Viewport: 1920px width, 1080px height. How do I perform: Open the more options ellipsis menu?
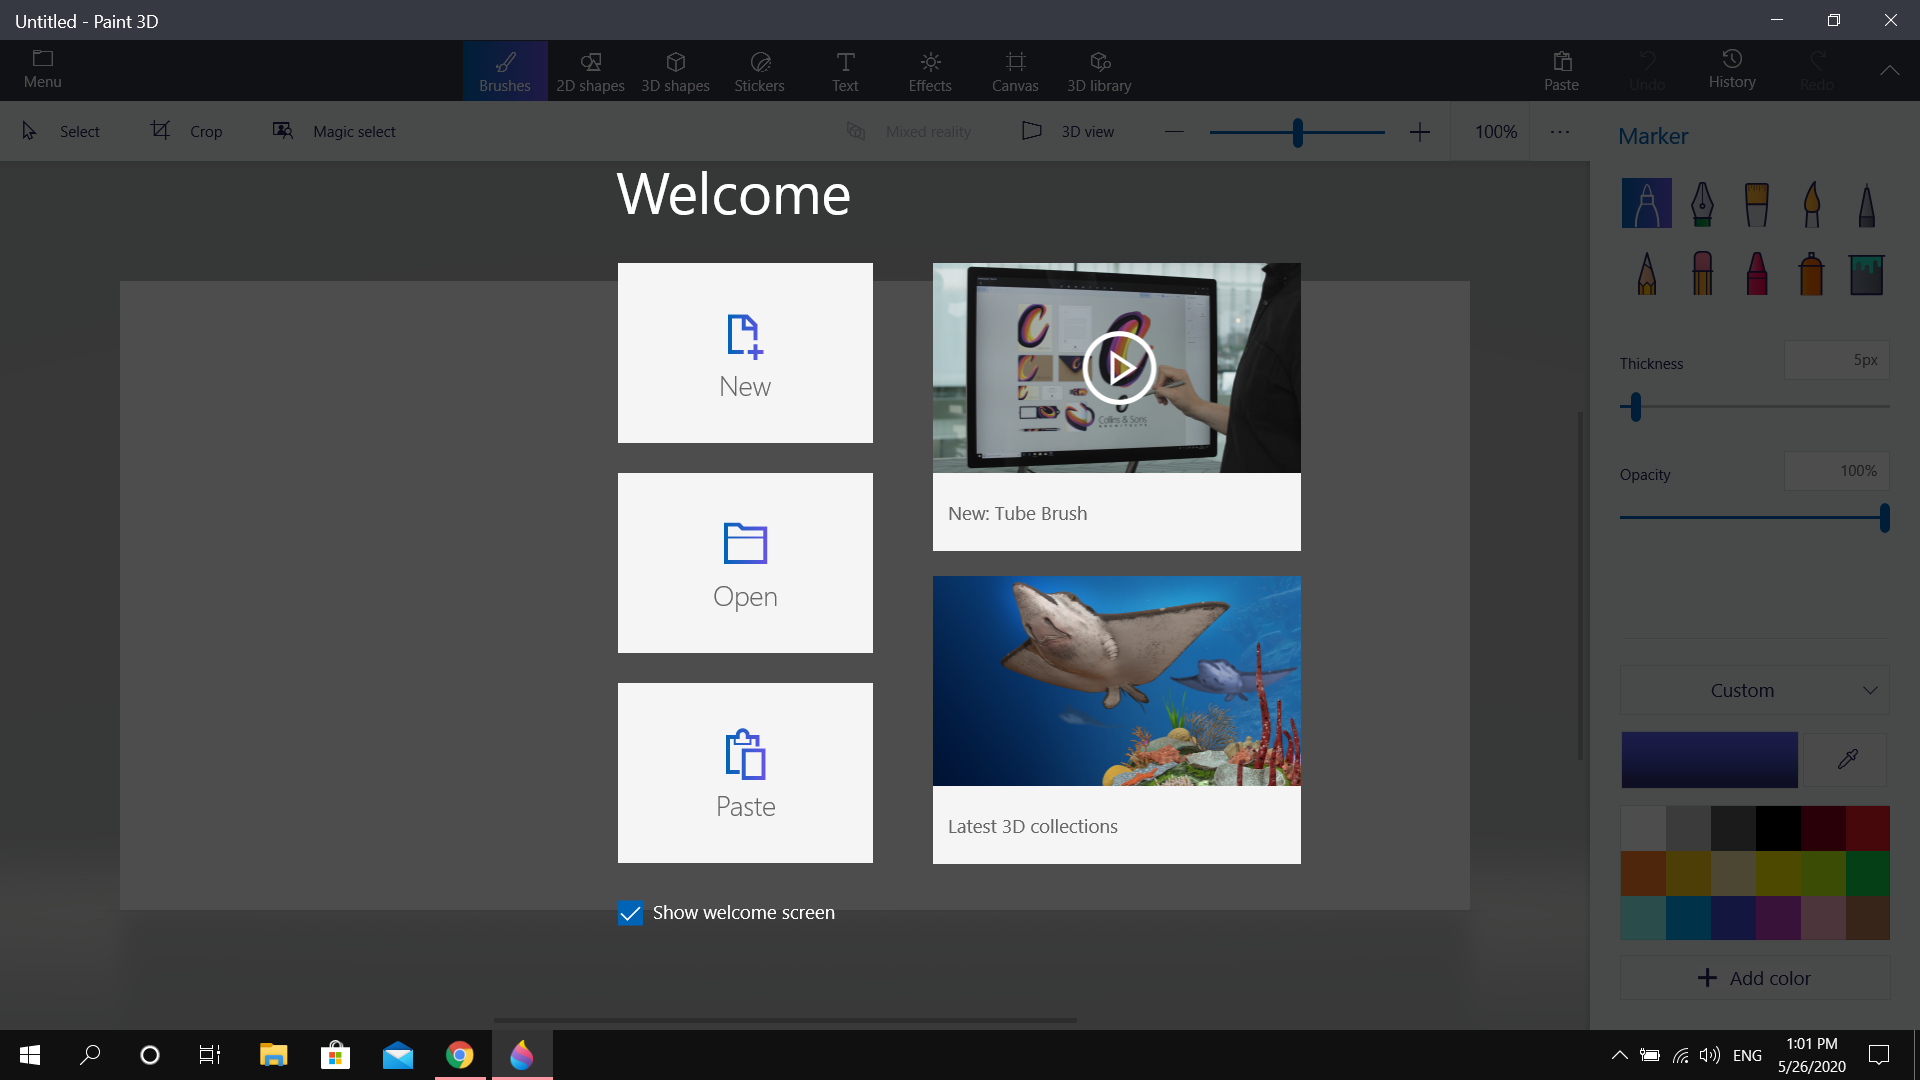tap(1560, 131)
